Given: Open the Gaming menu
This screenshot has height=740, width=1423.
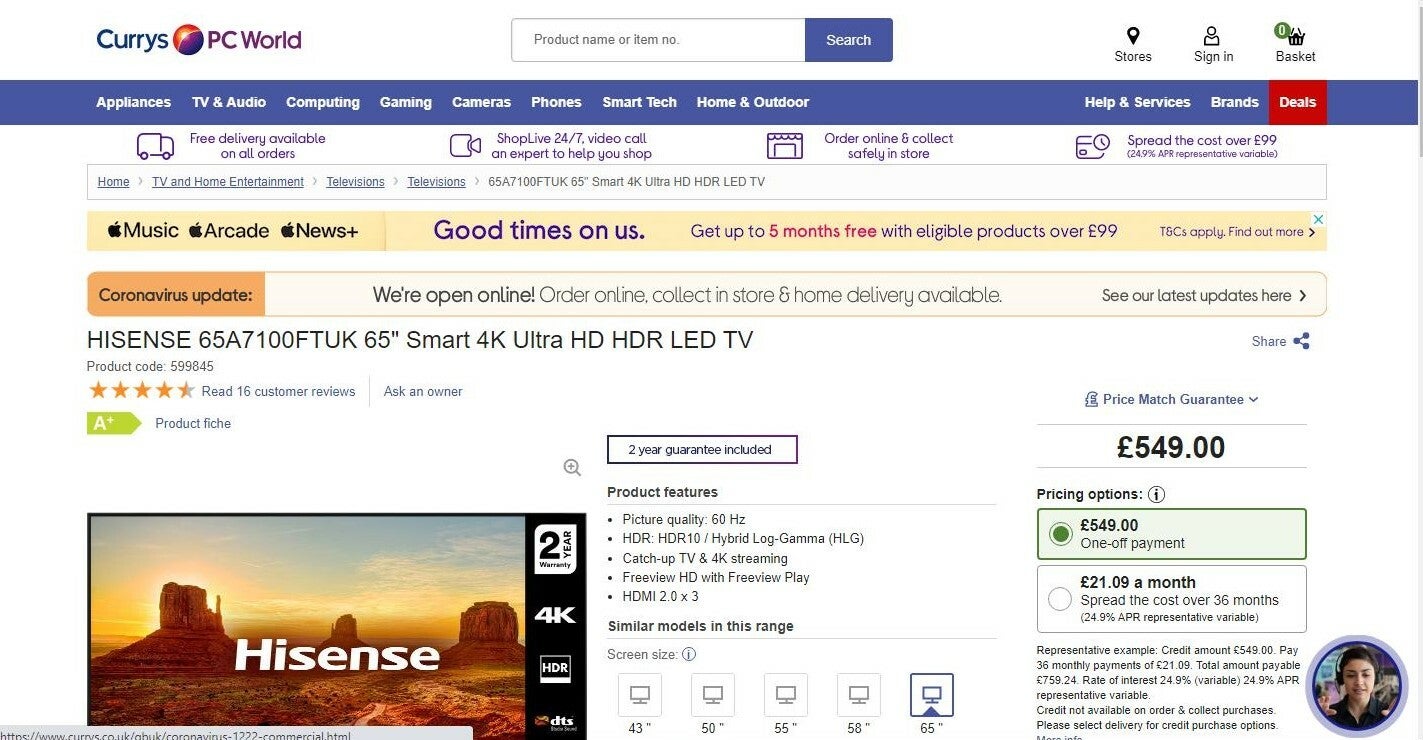Looking at the screenshot, I should (x=406, y=102).
